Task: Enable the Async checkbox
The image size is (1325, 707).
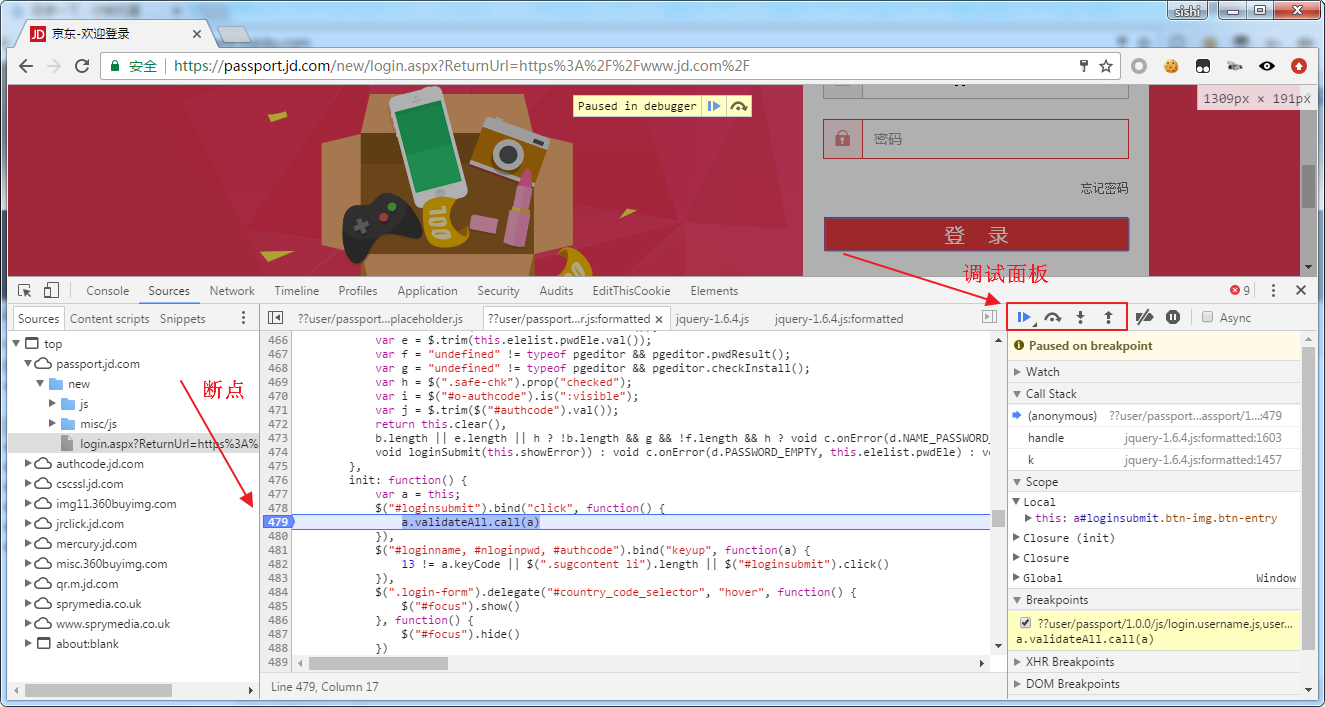Action: click(1208, 317)
